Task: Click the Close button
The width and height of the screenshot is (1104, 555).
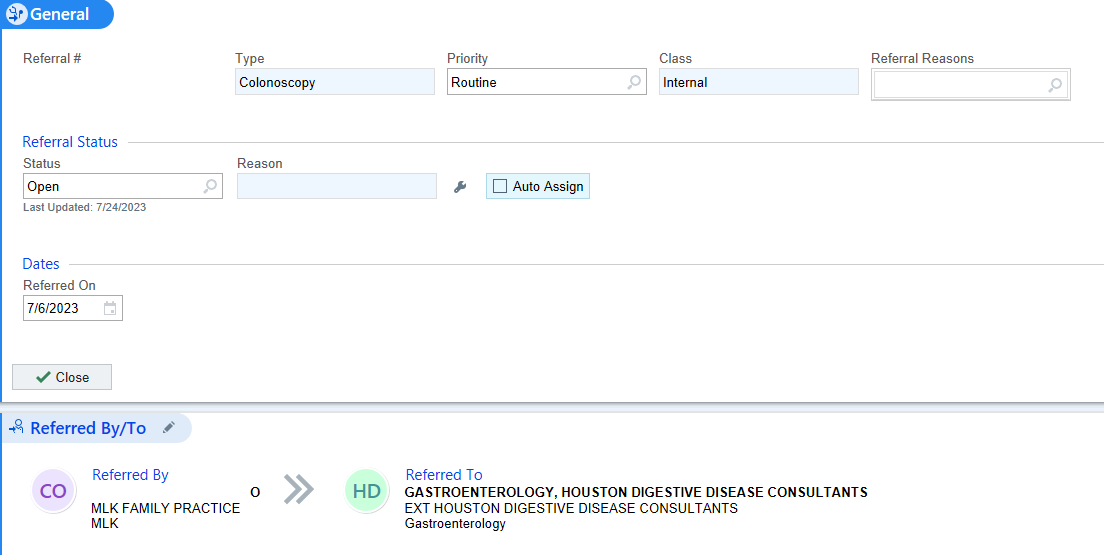Action: [x=62, y=377]
